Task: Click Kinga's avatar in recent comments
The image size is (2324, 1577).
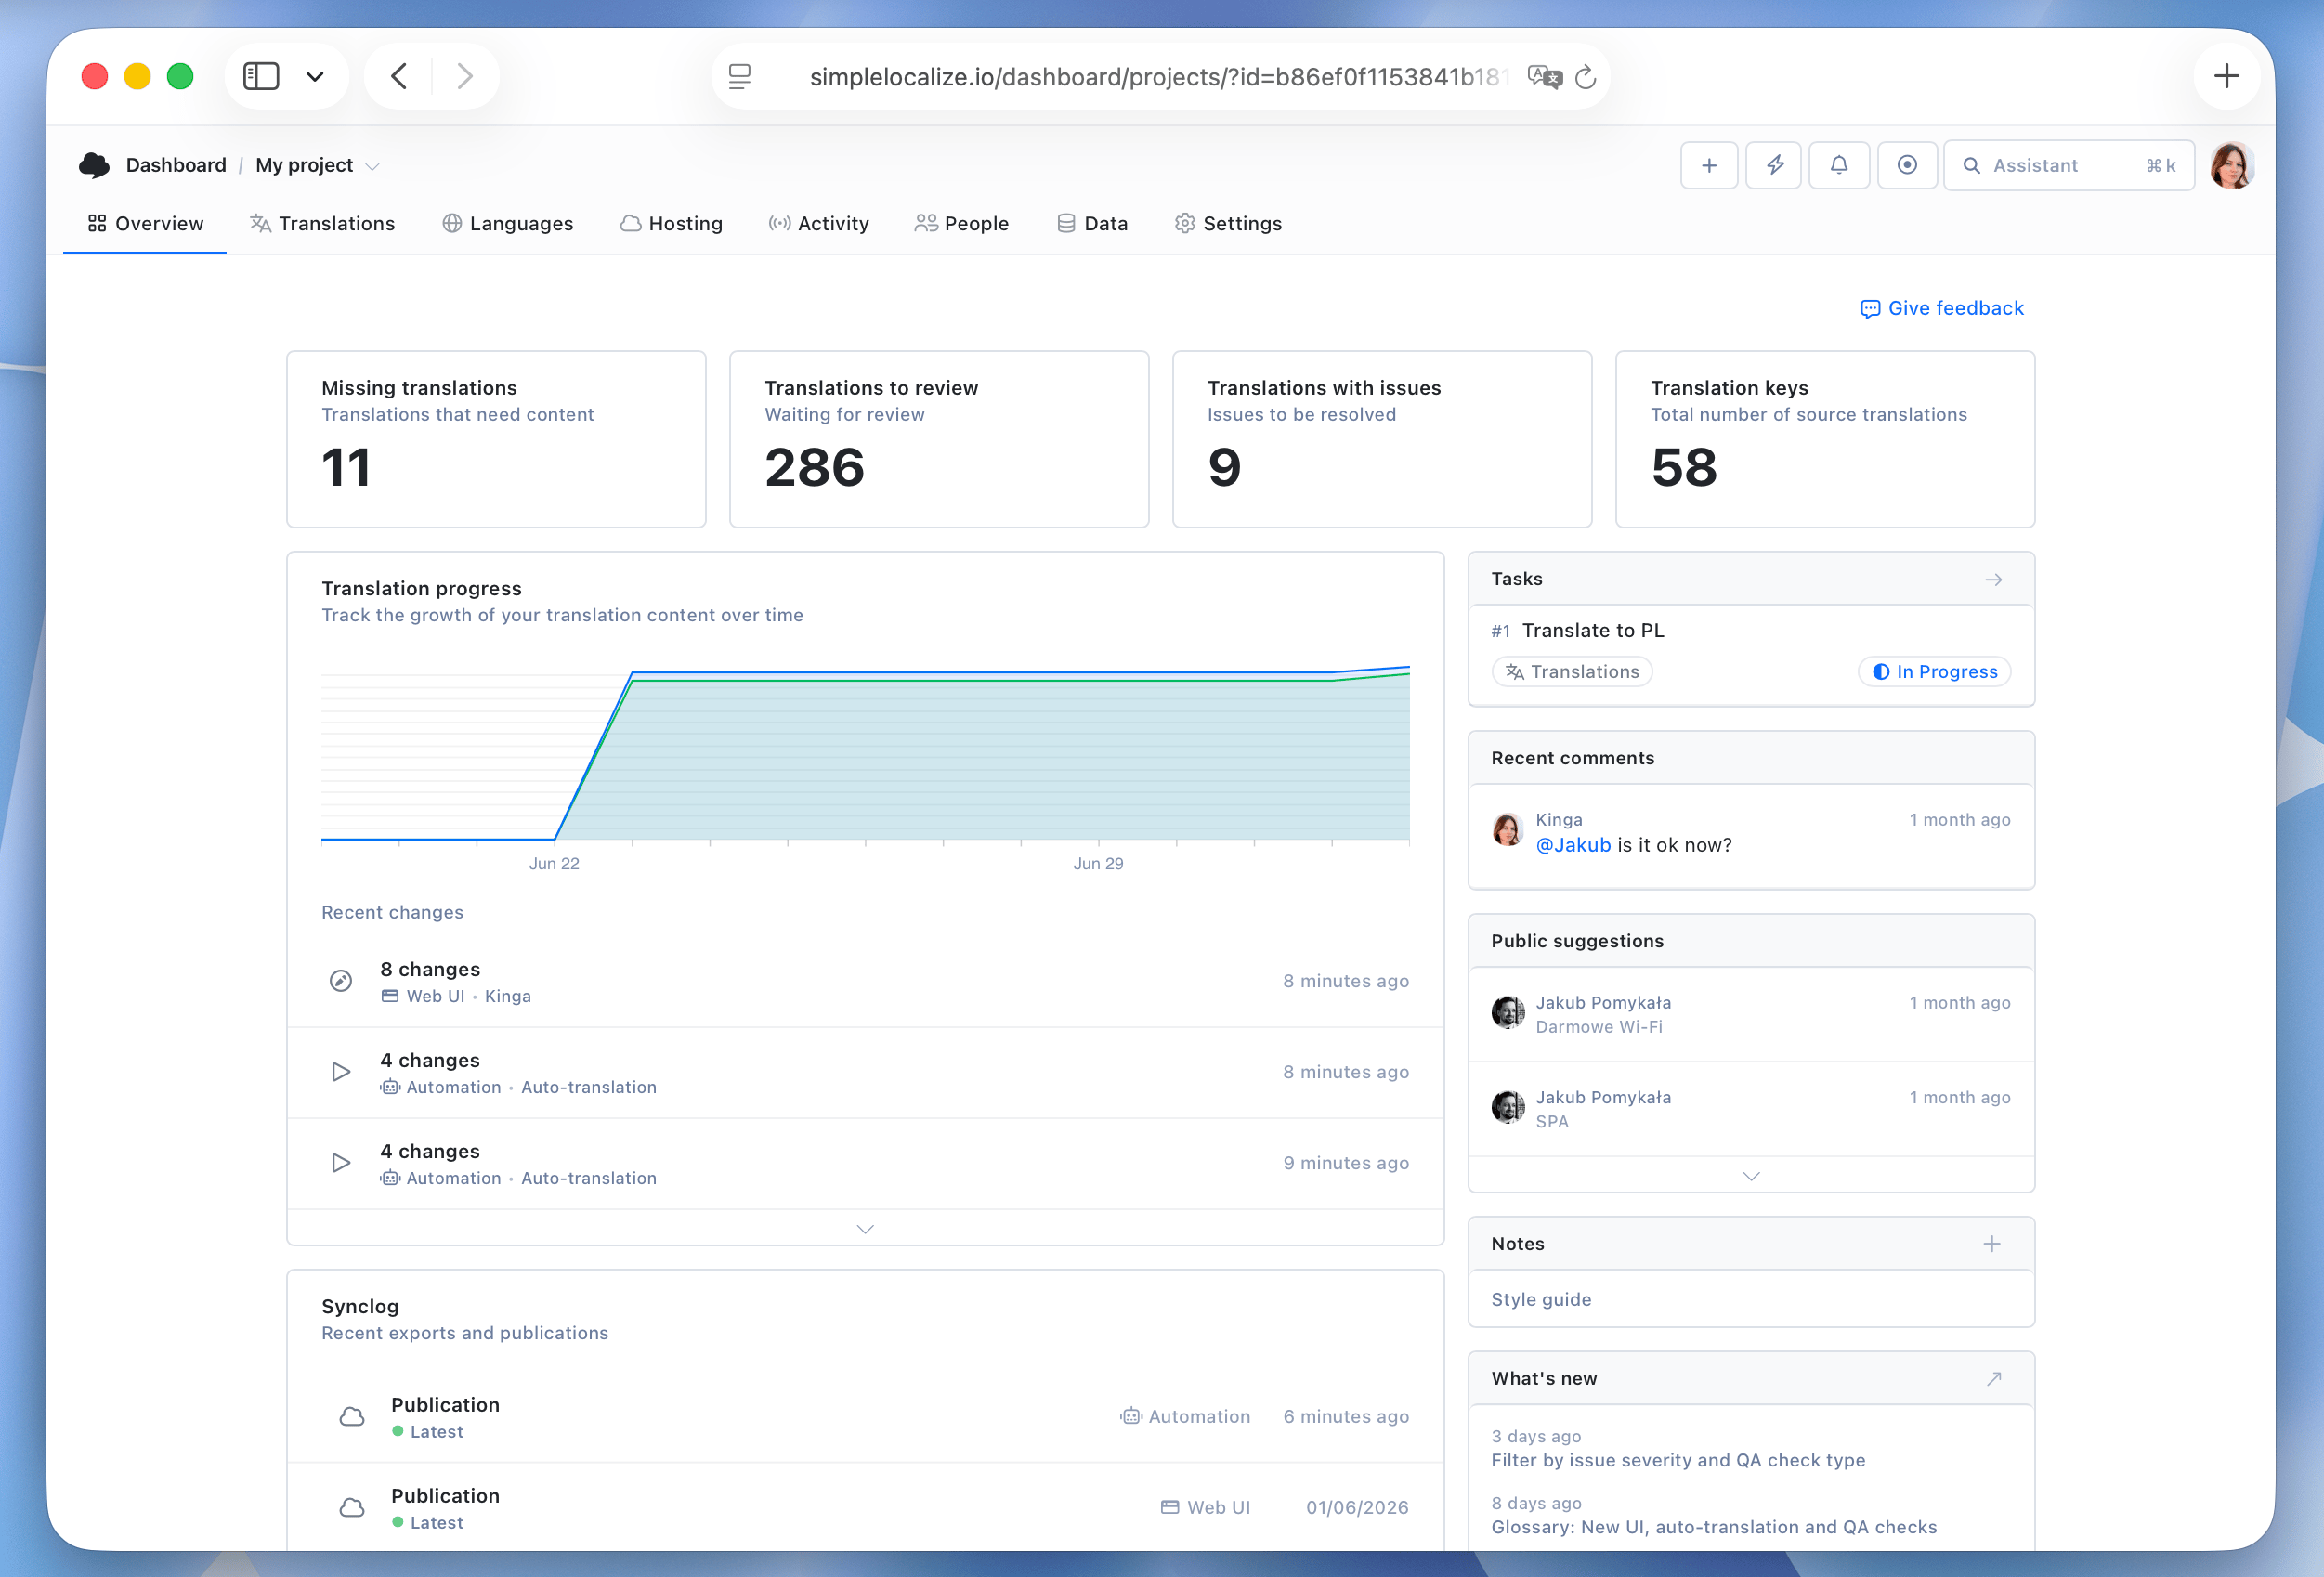Action: [1507, 830]
